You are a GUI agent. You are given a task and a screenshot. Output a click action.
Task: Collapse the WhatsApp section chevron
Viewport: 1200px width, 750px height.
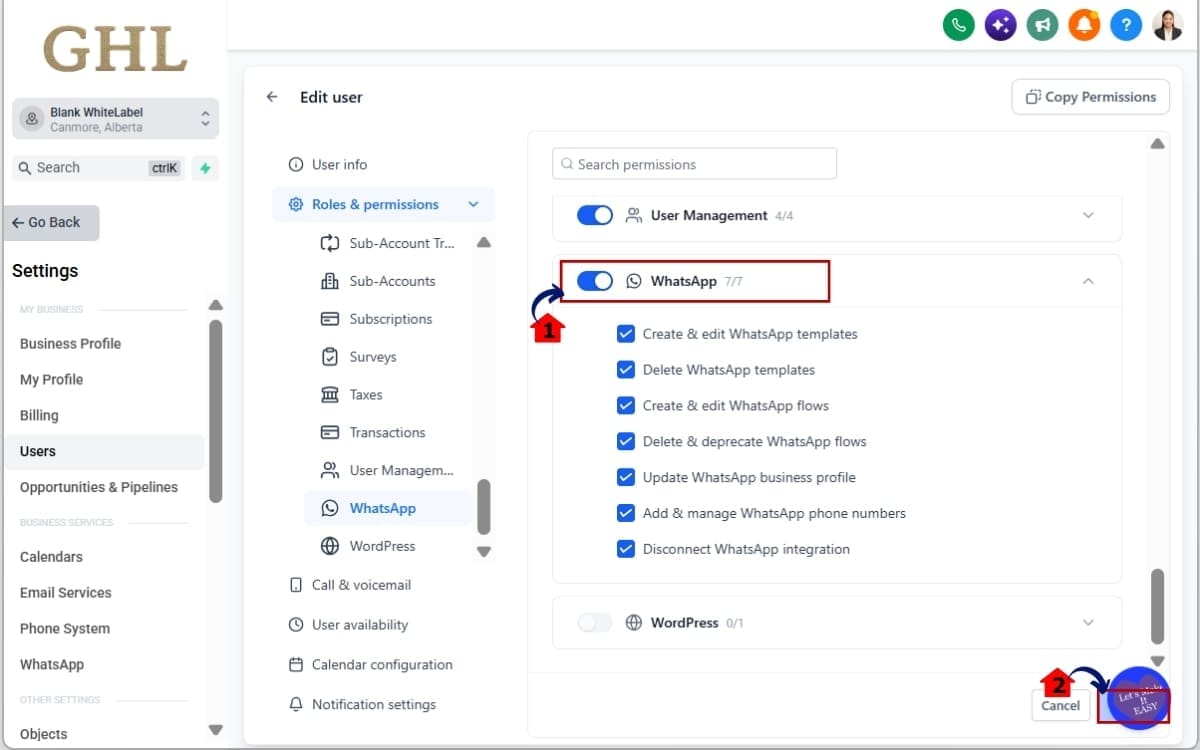[x=1089, y=281]
